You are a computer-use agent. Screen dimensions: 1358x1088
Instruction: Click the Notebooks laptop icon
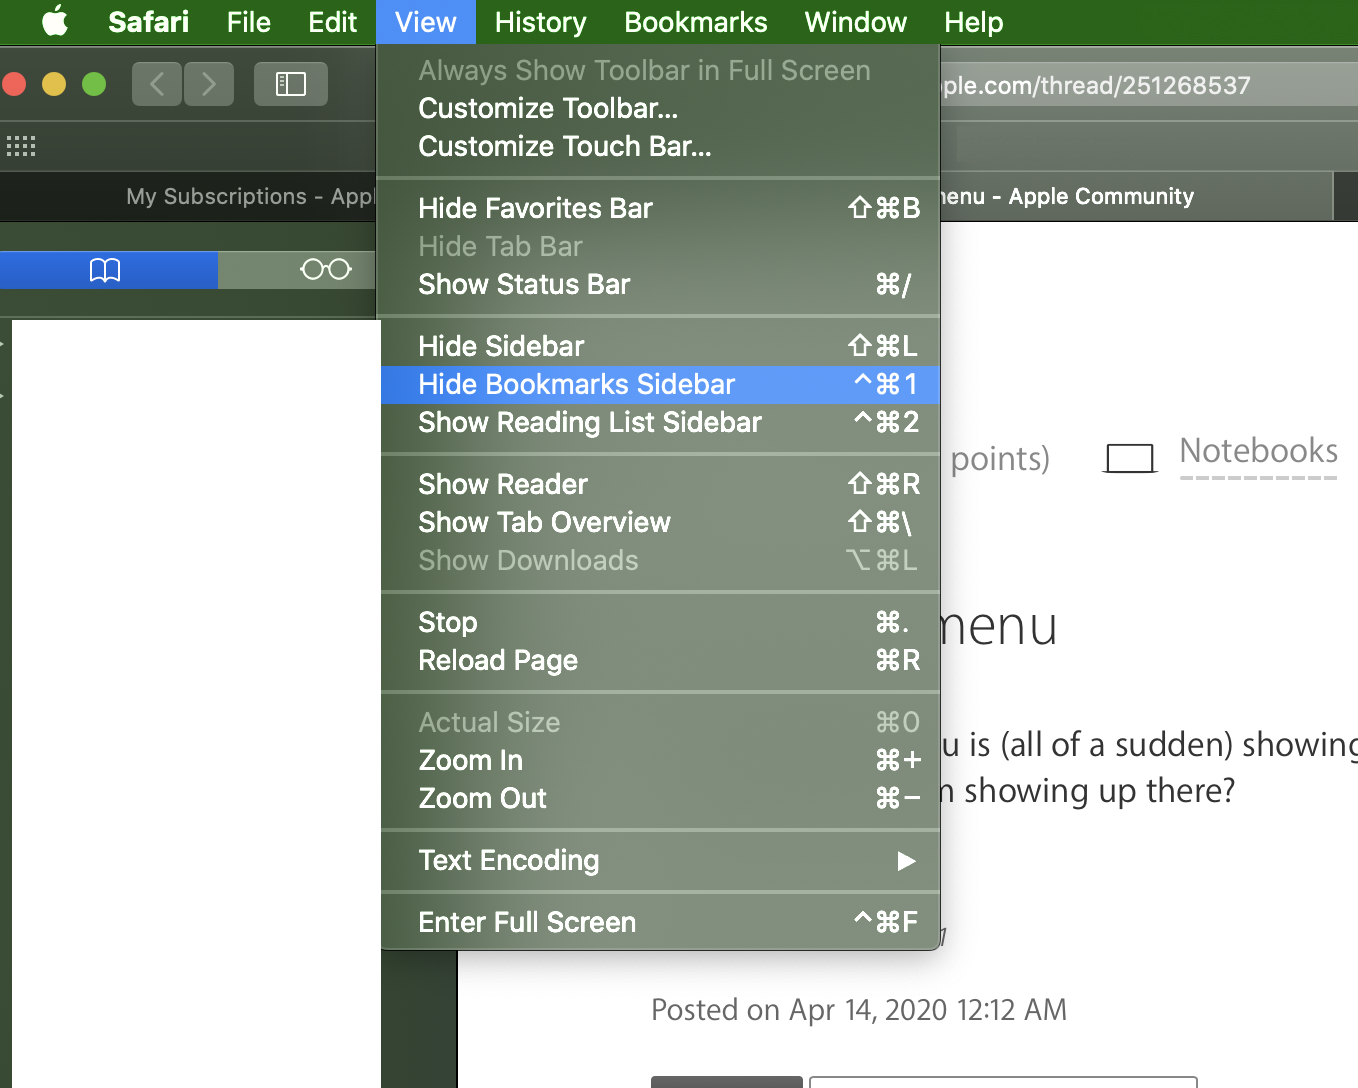[x=1129, y=459]
